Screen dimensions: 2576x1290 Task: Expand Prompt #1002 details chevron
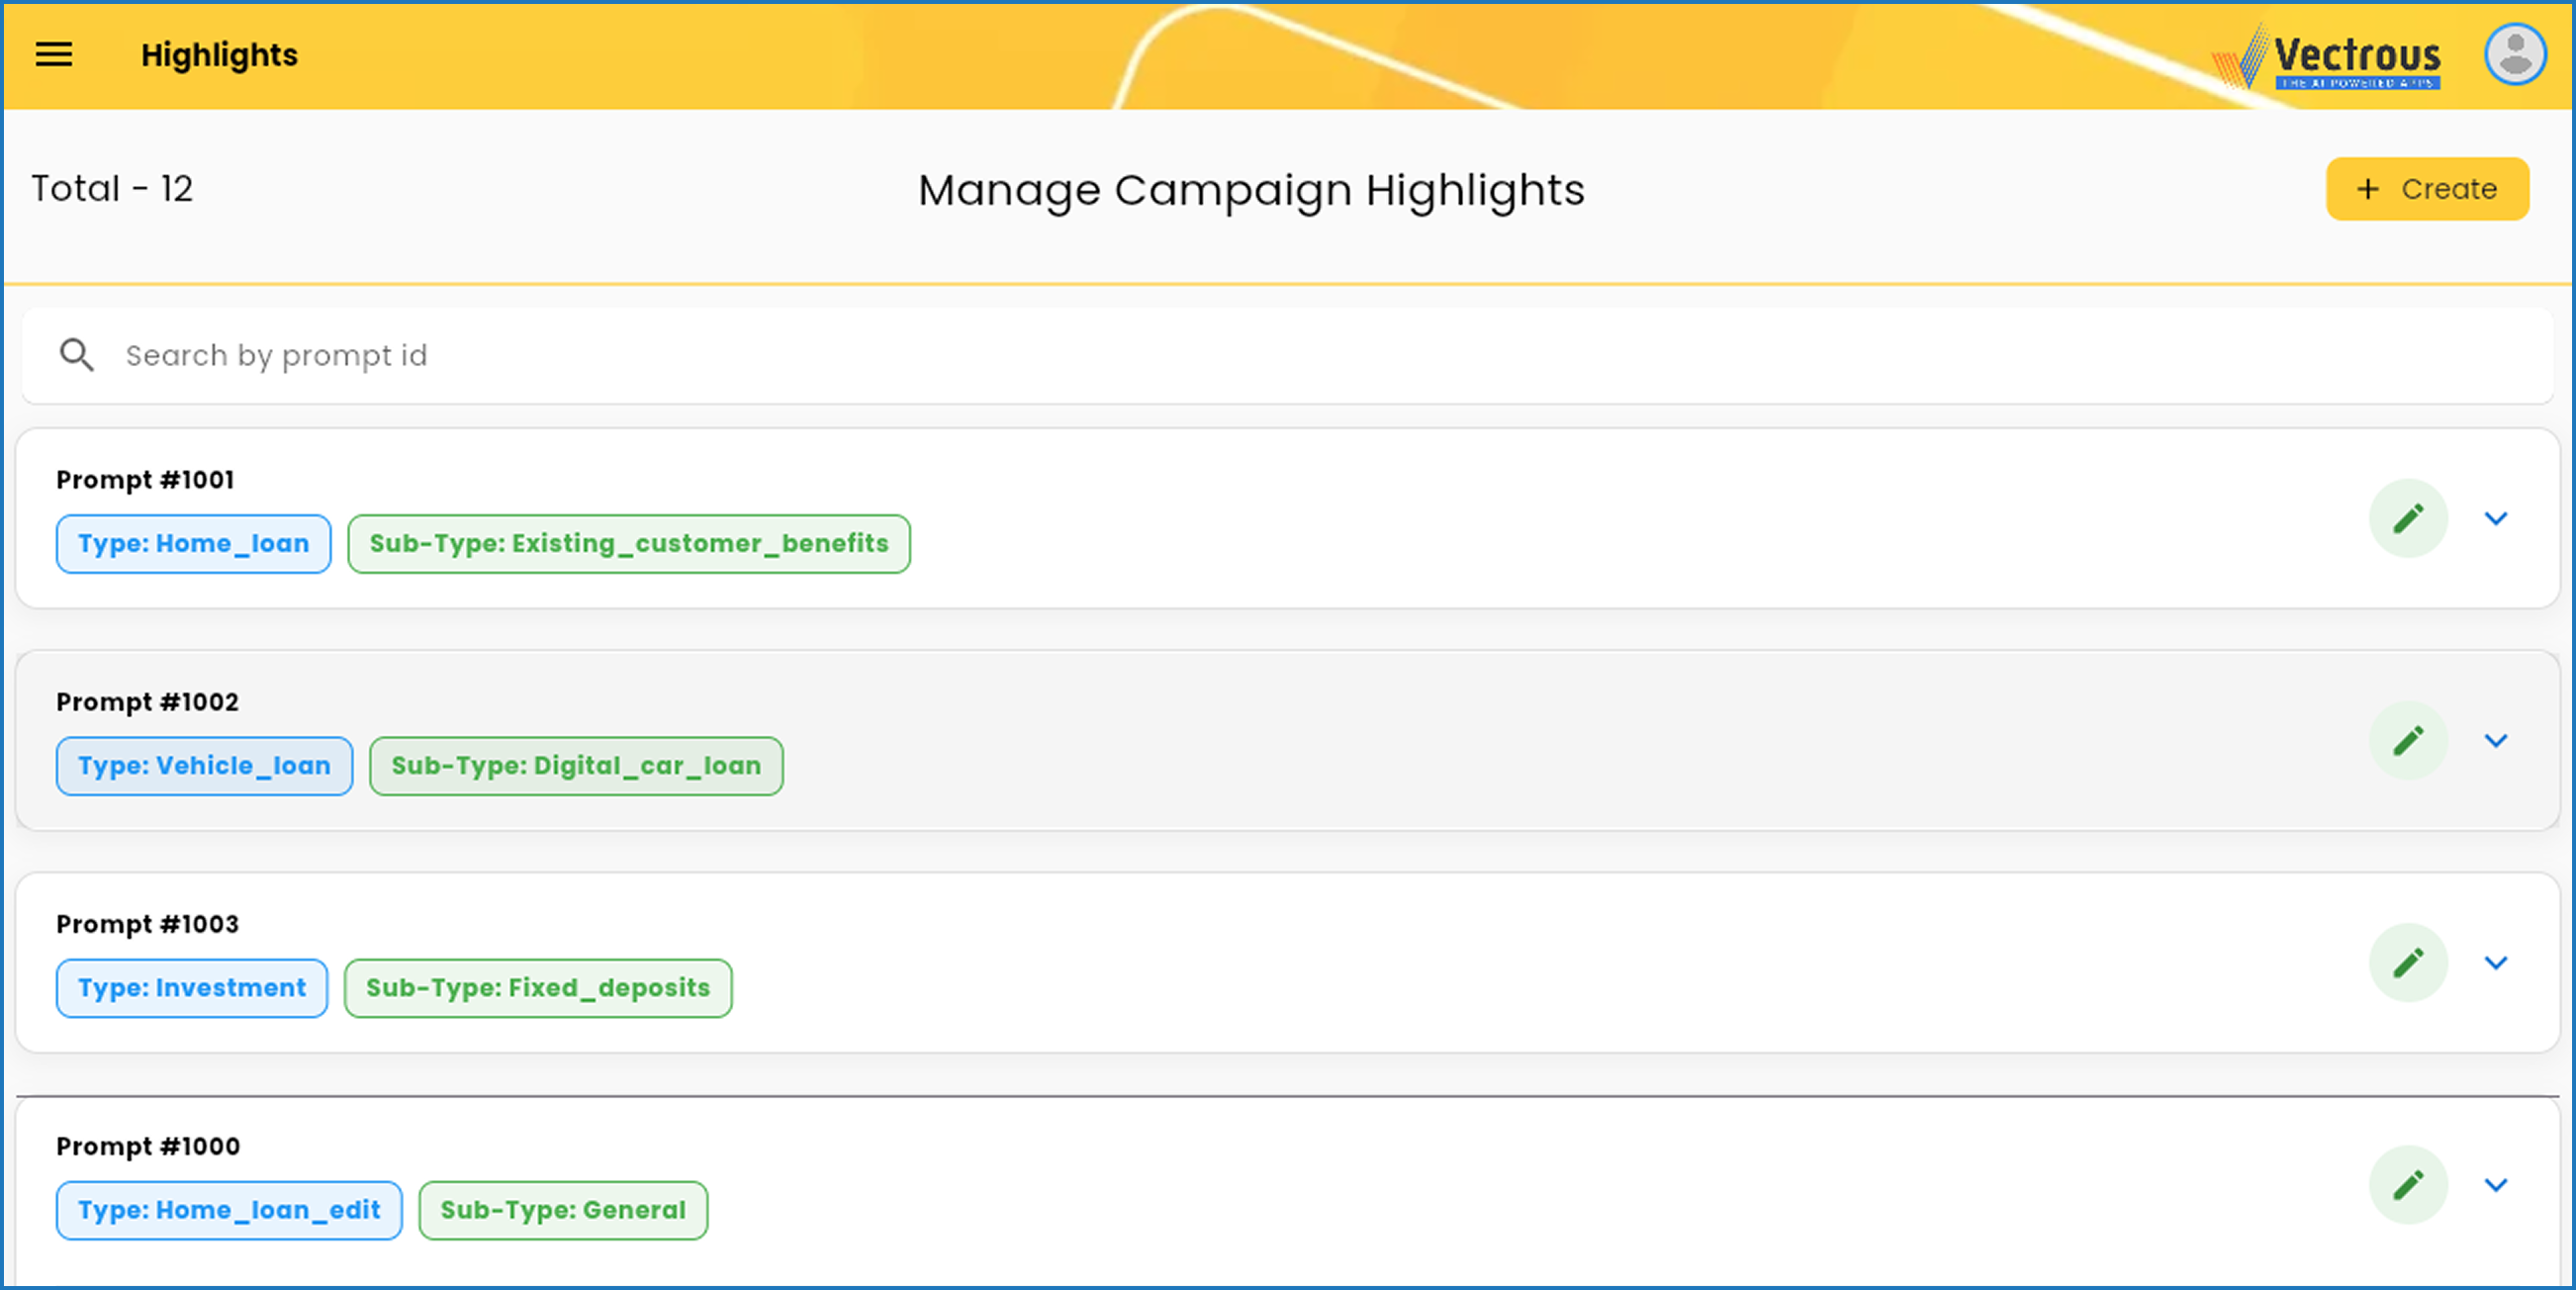(x=2496, y=740)
